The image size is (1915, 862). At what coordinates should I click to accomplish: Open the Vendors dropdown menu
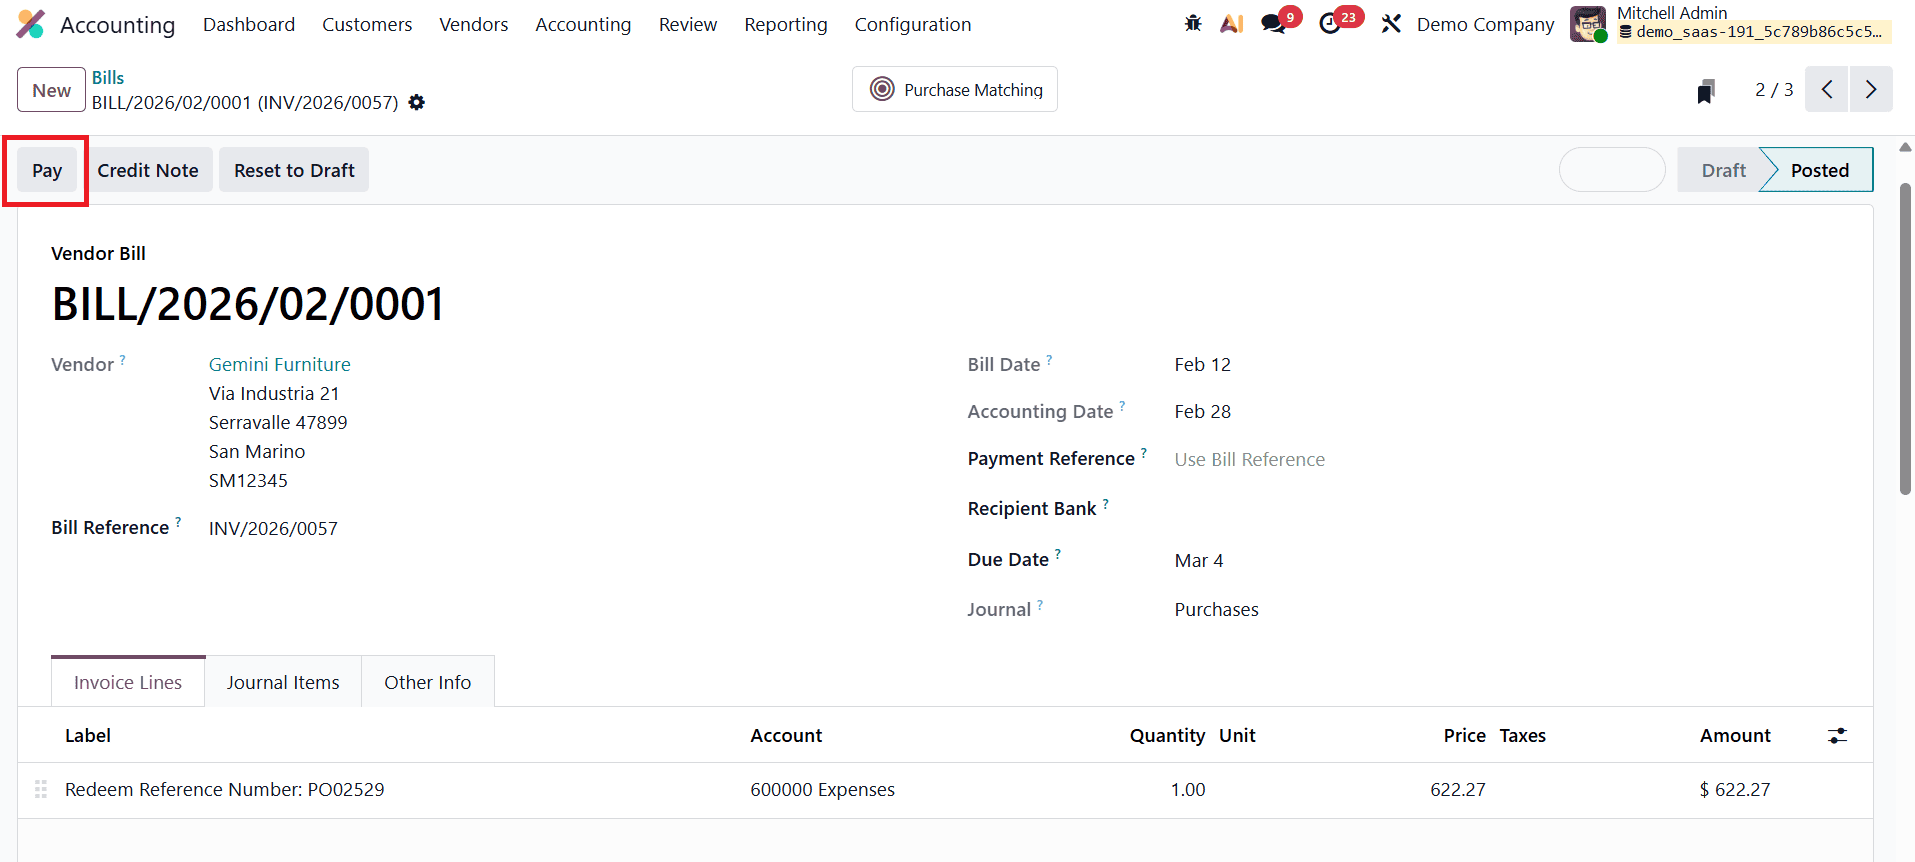point(473,24)
